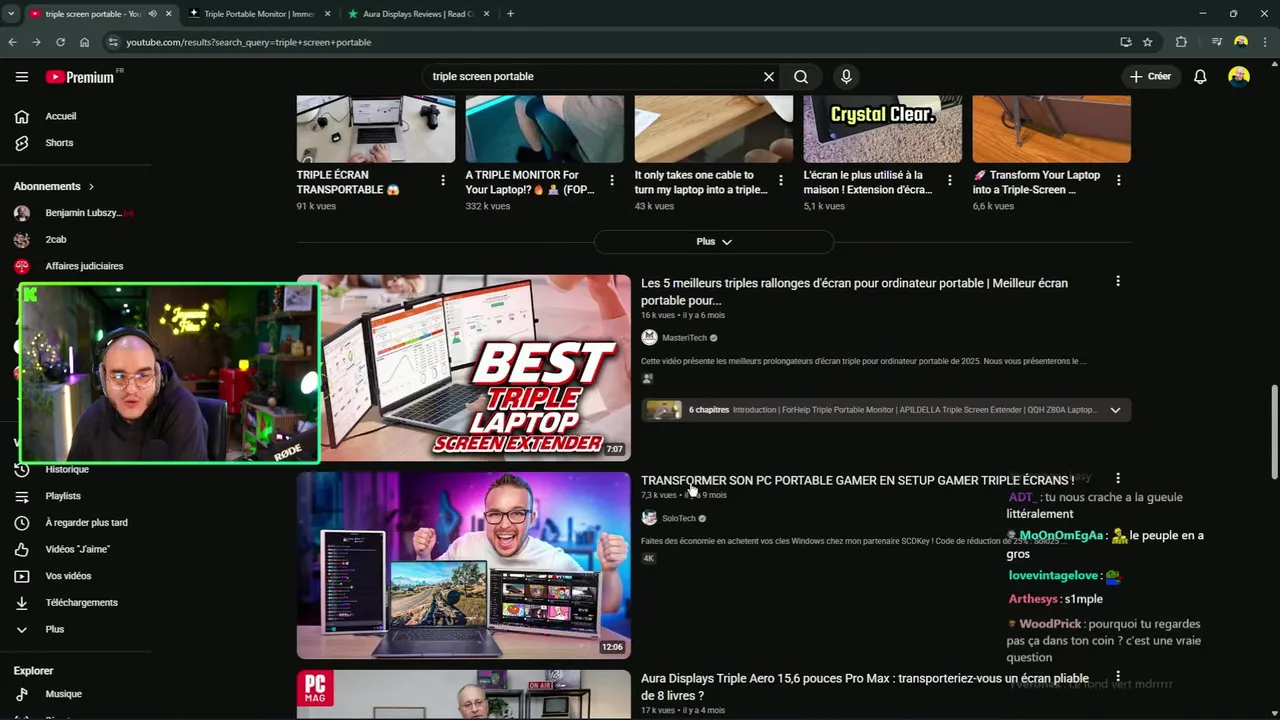1280x720 pixels.
Task: Run search with magnifier button
Action: [x=801, y=77]
